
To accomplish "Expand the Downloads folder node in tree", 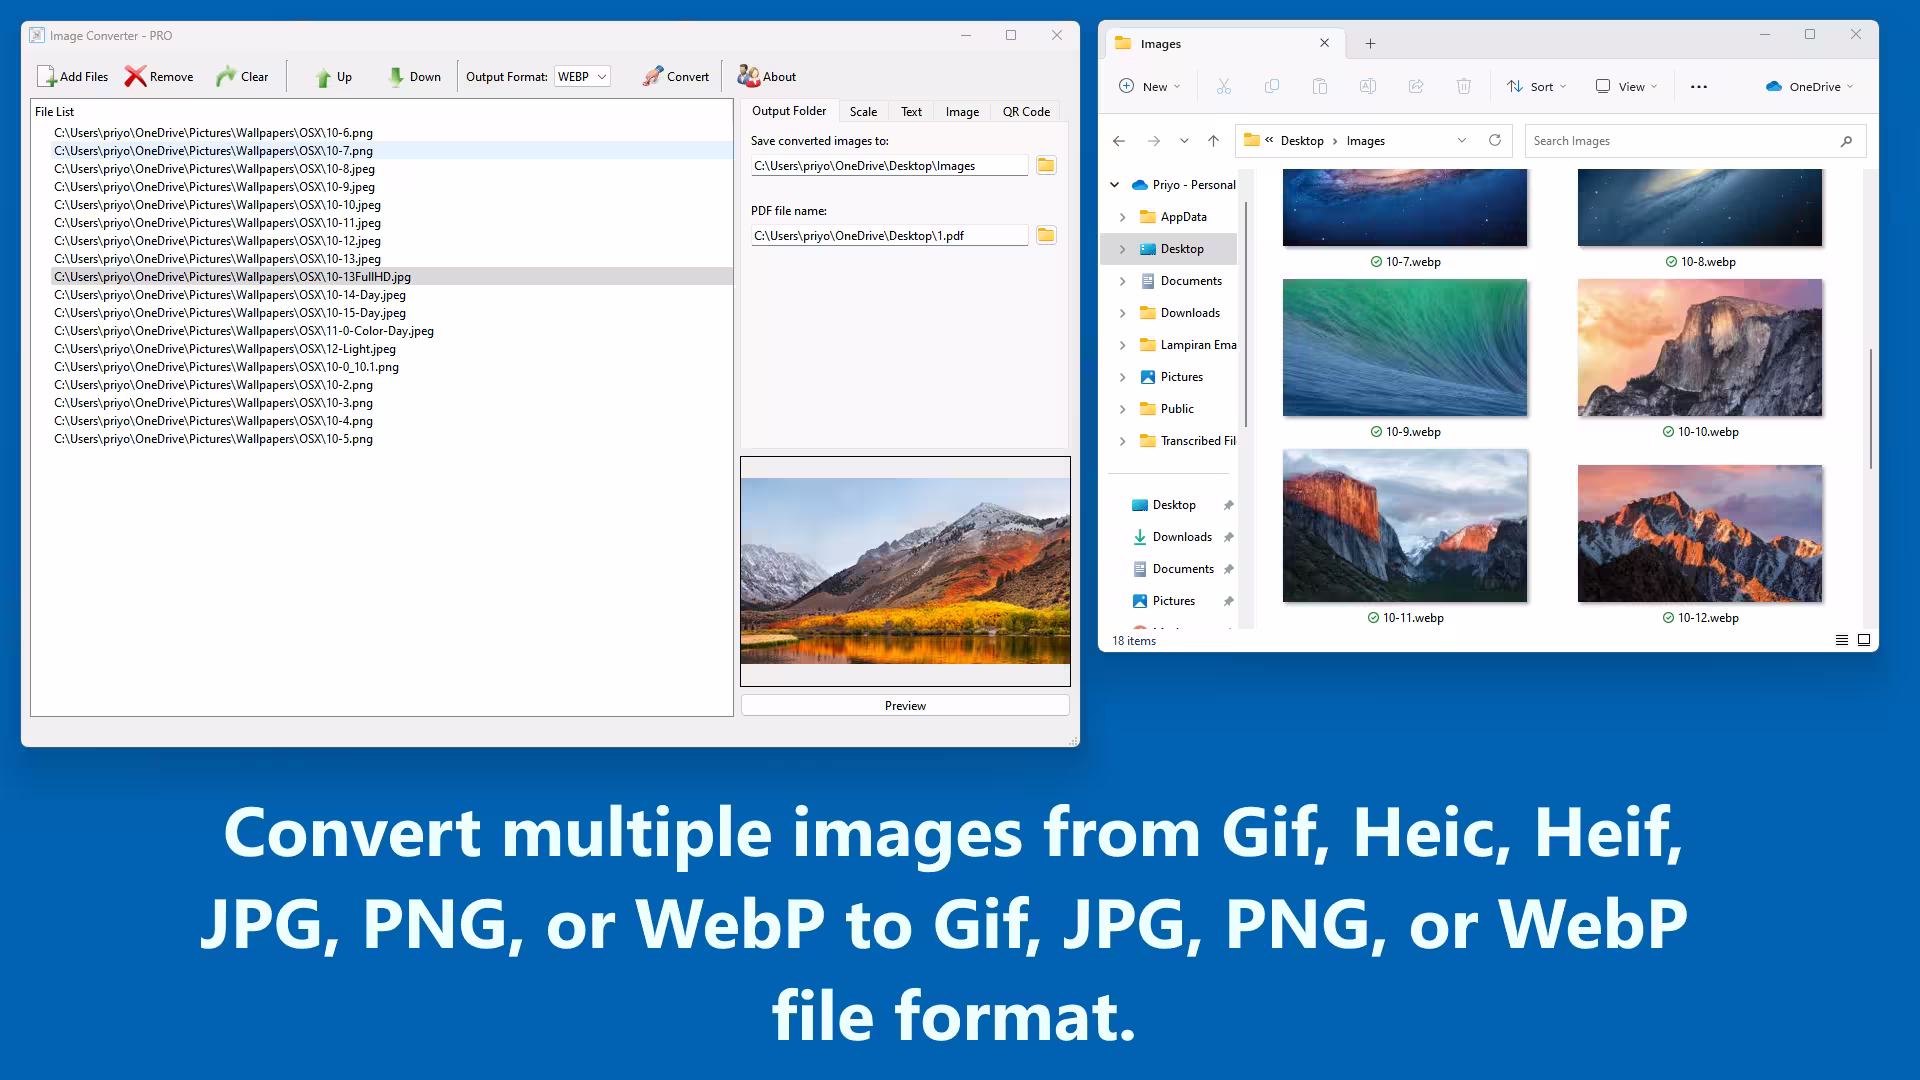I will pyautogui.click(x=1122, y=313).
